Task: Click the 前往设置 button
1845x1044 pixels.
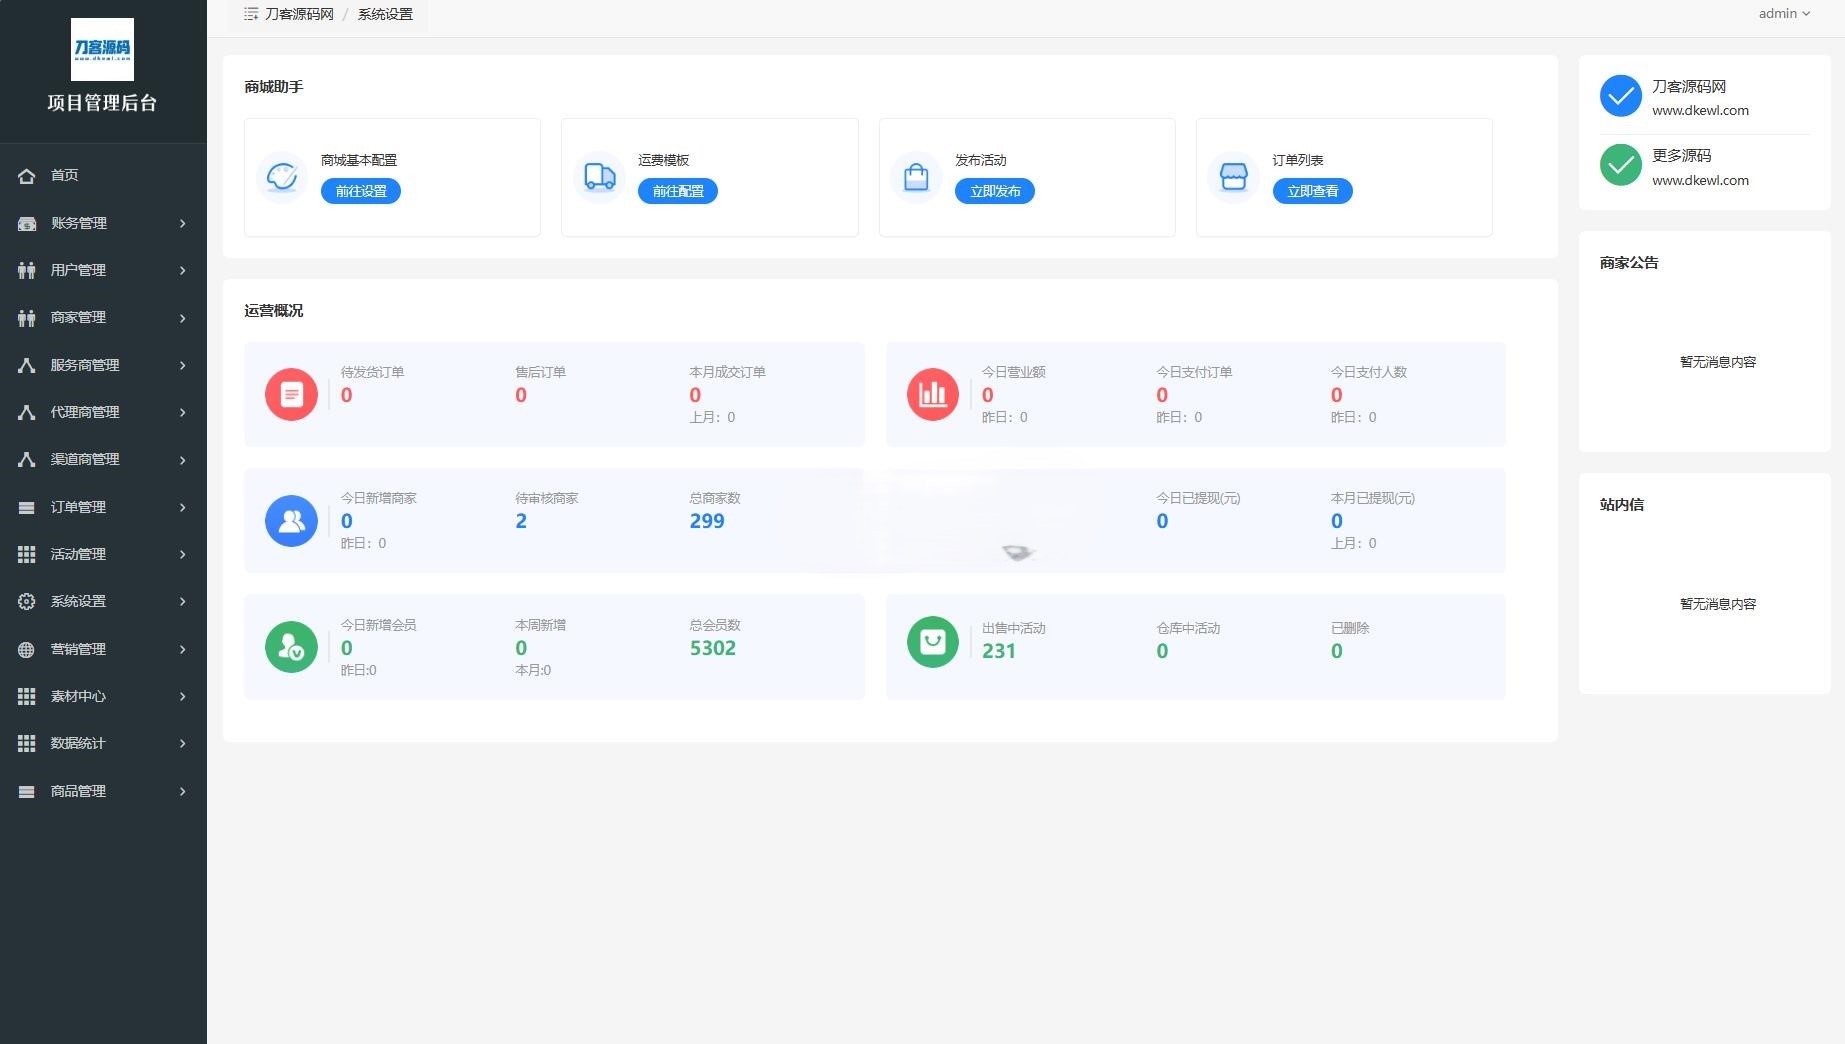Action: point(360,191)
